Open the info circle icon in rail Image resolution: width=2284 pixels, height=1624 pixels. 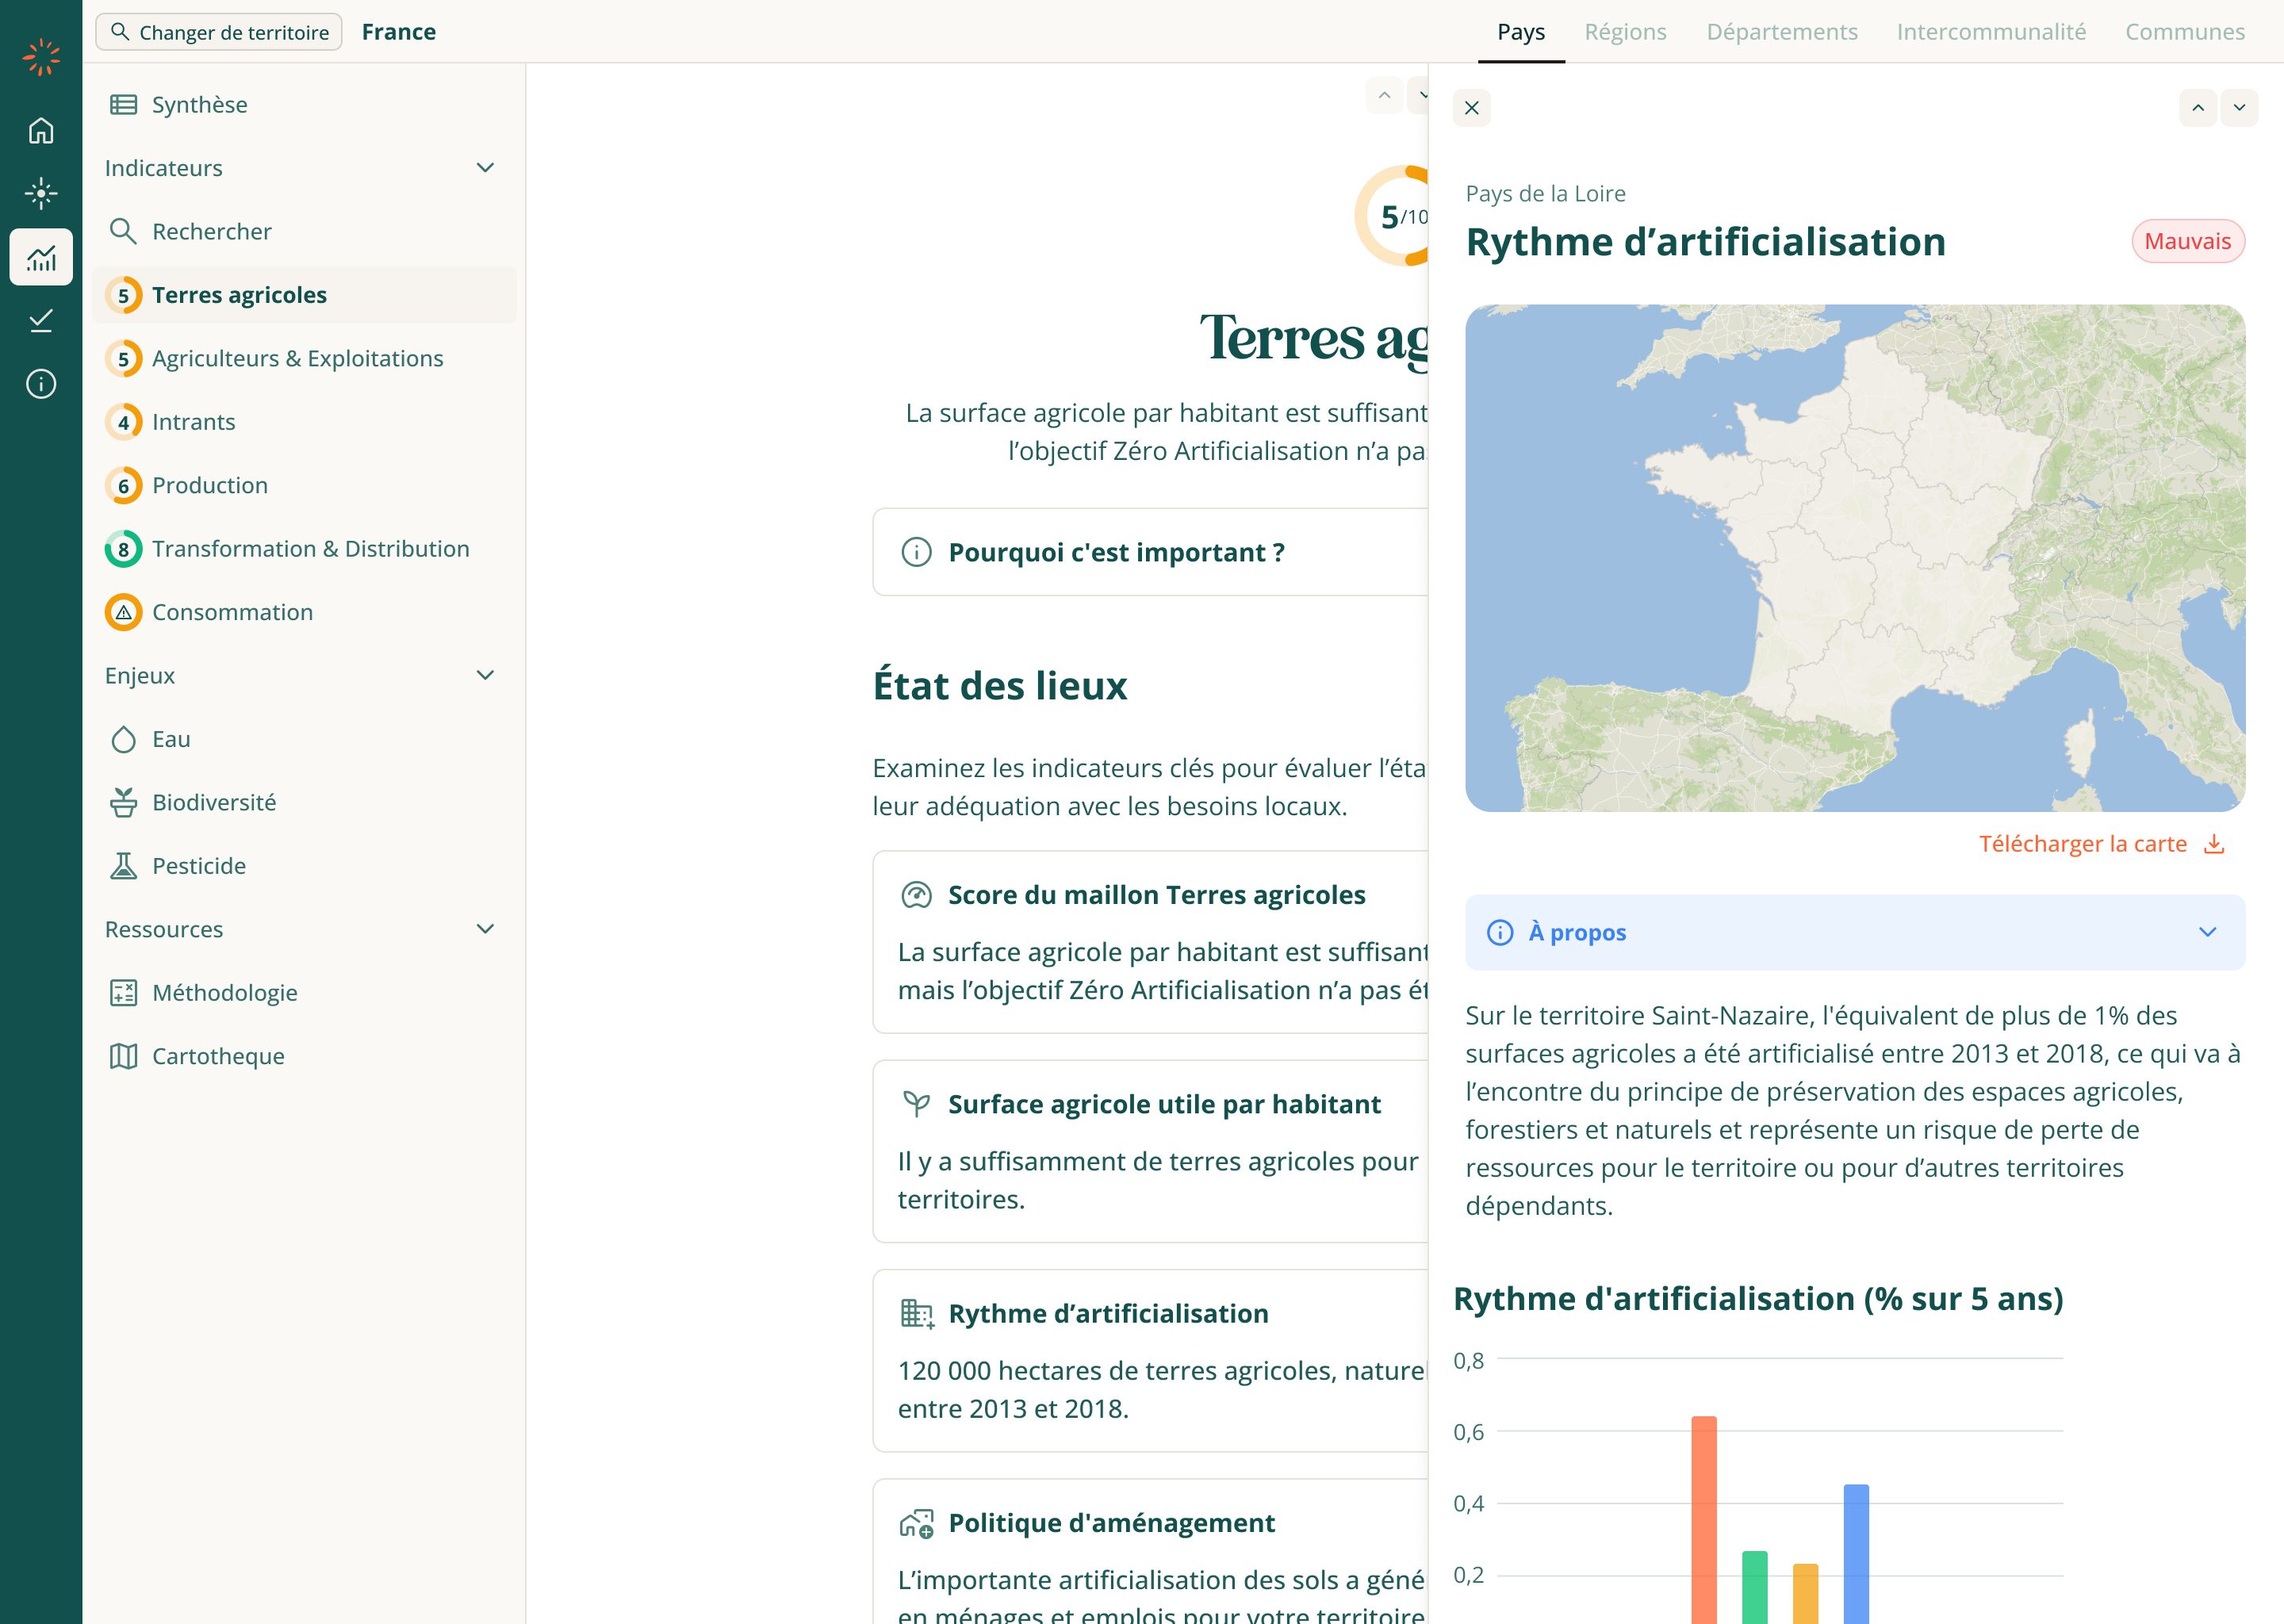[x=41, y=384]
